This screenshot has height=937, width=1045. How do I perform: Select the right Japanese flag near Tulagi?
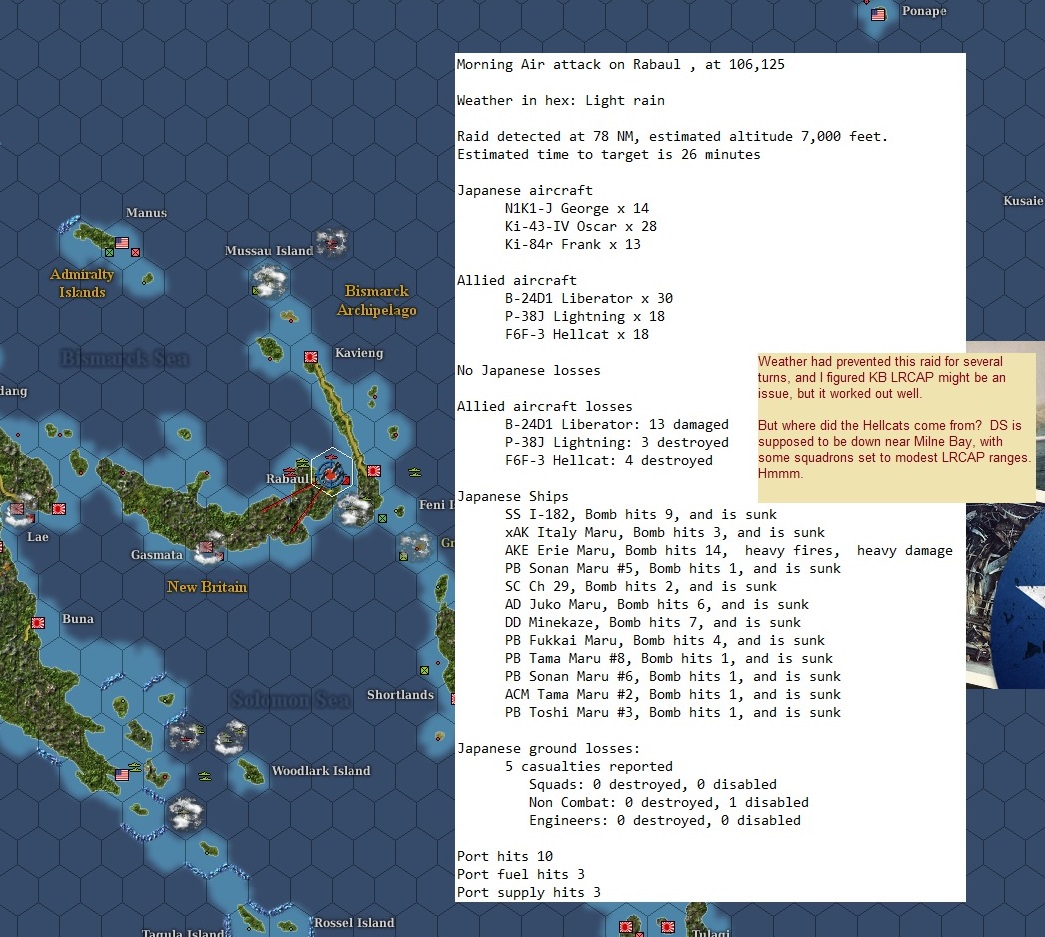coord(667,926)
